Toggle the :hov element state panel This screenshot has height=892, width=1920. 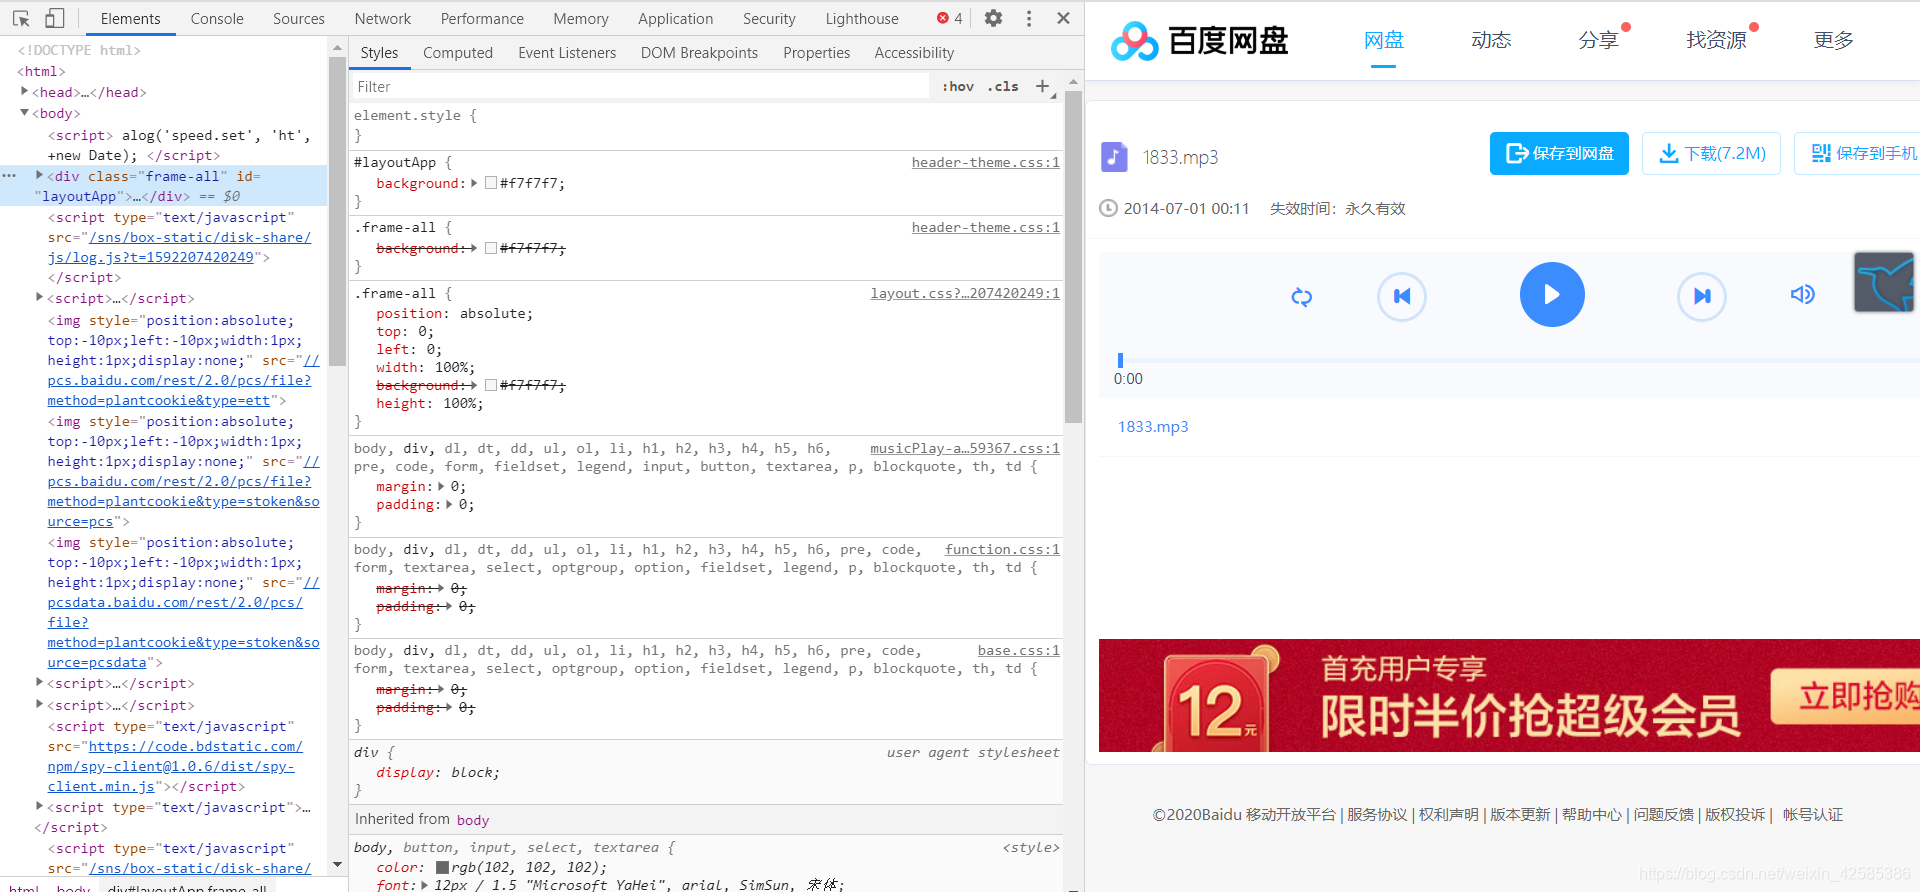pyautogui.click(x=958, y=87)
